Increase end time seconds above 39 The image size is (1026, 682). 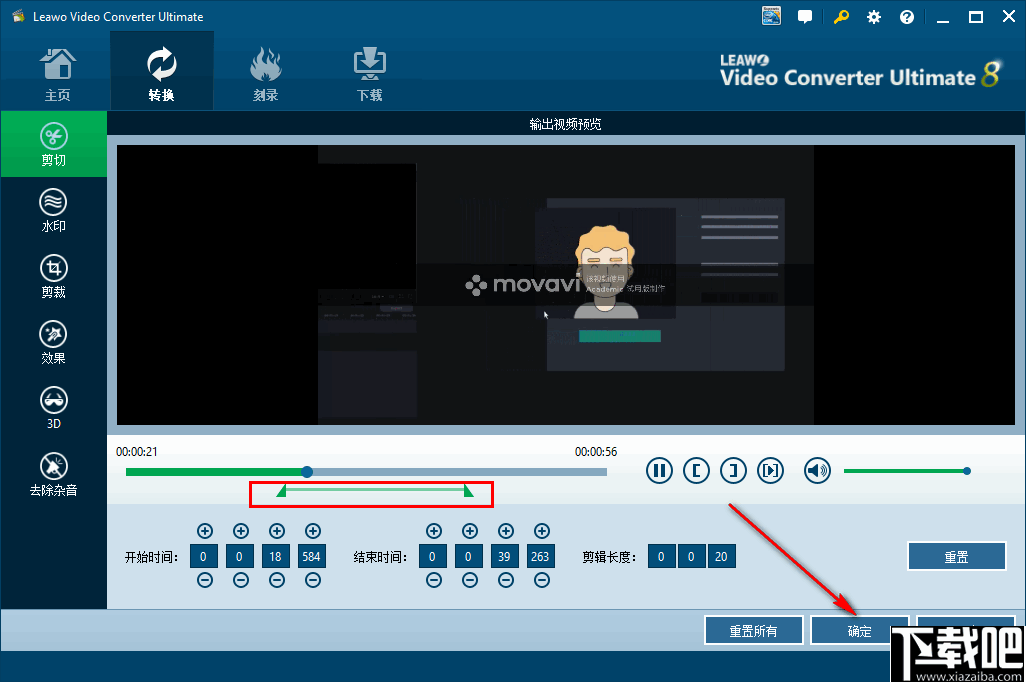coord(506,531)
